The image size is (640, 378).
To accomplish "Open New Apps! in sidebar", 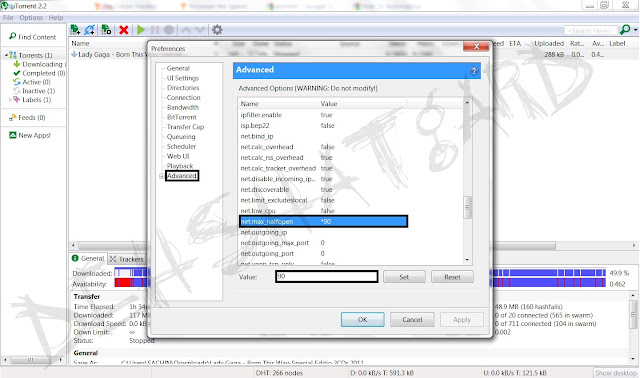I will pos(30,135).
